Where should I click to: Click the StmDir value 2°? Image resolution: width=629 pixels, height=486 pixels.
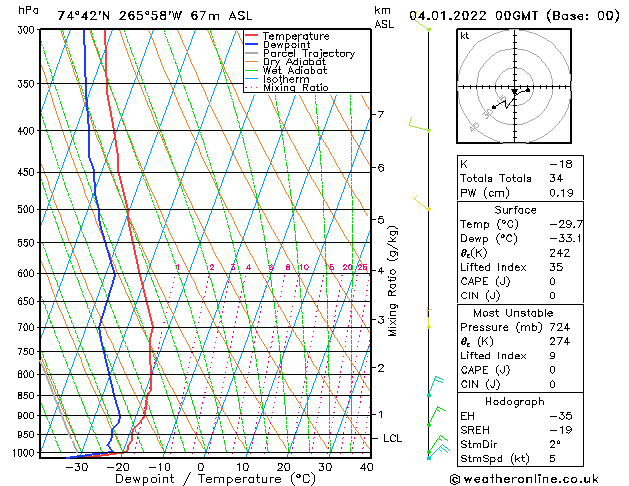[555, 444]
